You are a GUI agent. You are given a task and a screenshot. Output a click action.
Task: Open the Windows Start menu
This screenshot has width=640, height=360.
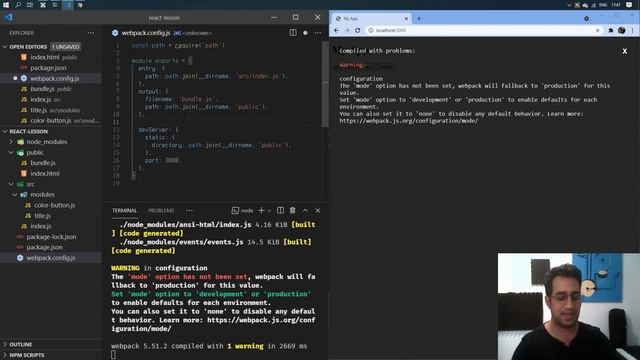(x=6, y=5)
